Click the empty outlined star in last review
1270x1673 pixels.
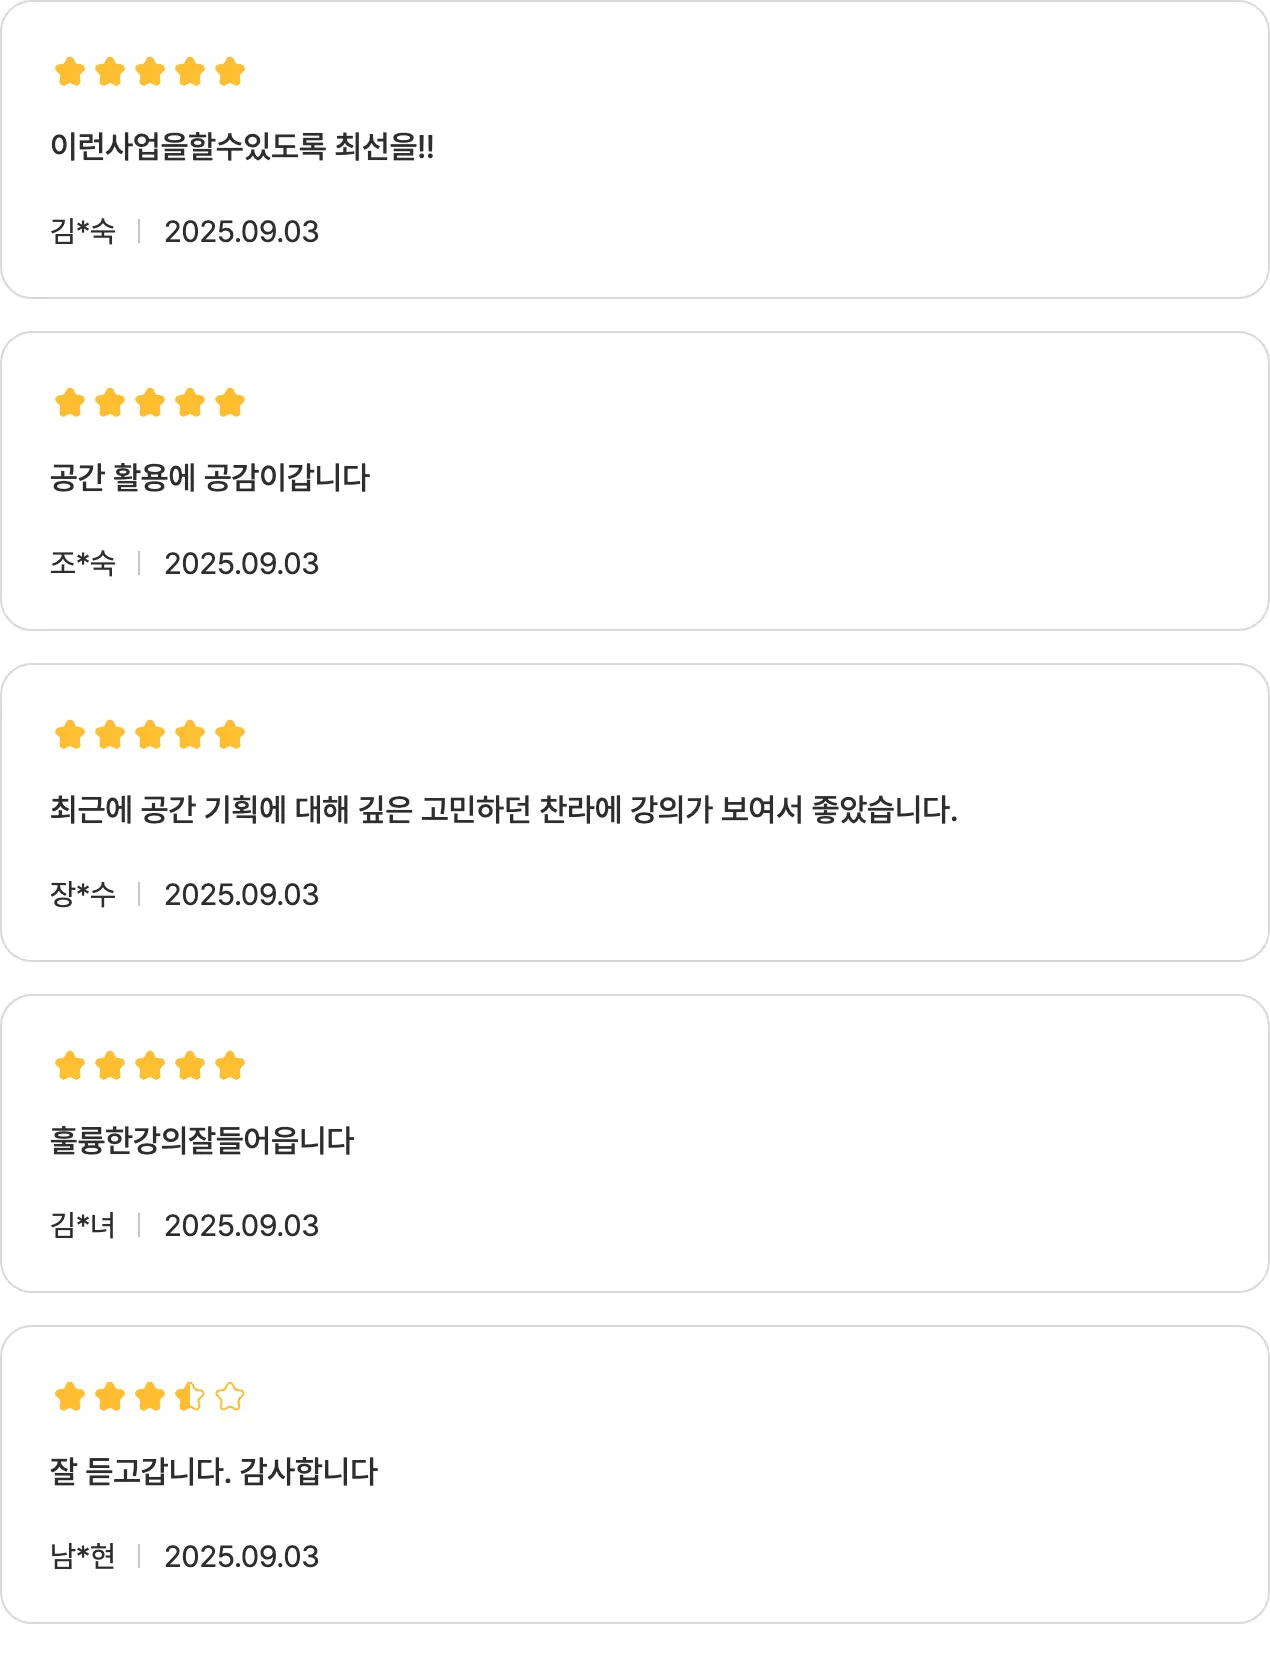pos(230,1397)
